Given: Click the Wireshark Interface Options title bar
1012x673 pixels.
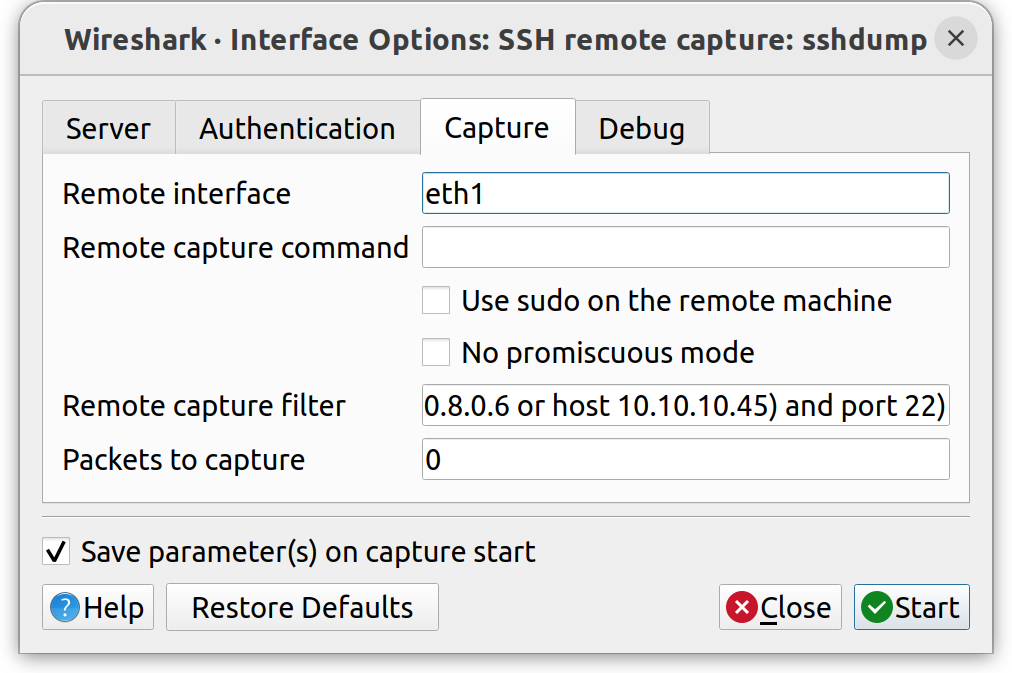Looking at the screenshot, I should (495, 40).
